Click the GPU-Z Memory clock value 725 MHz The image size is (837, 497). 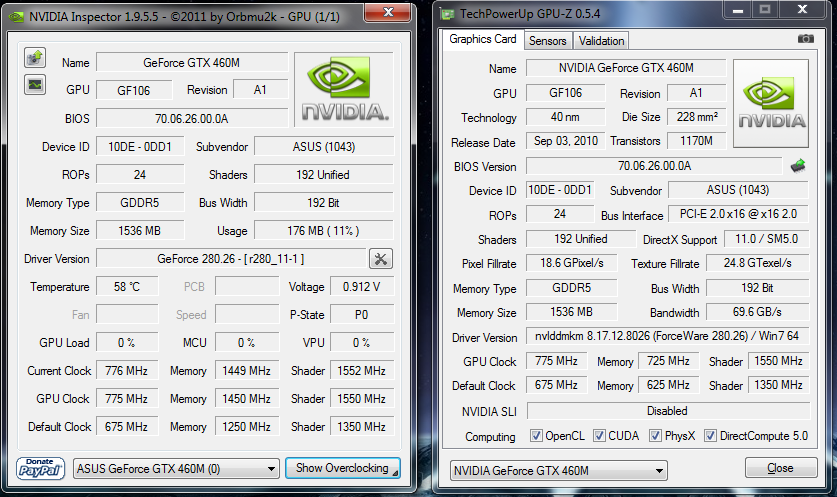668,361
